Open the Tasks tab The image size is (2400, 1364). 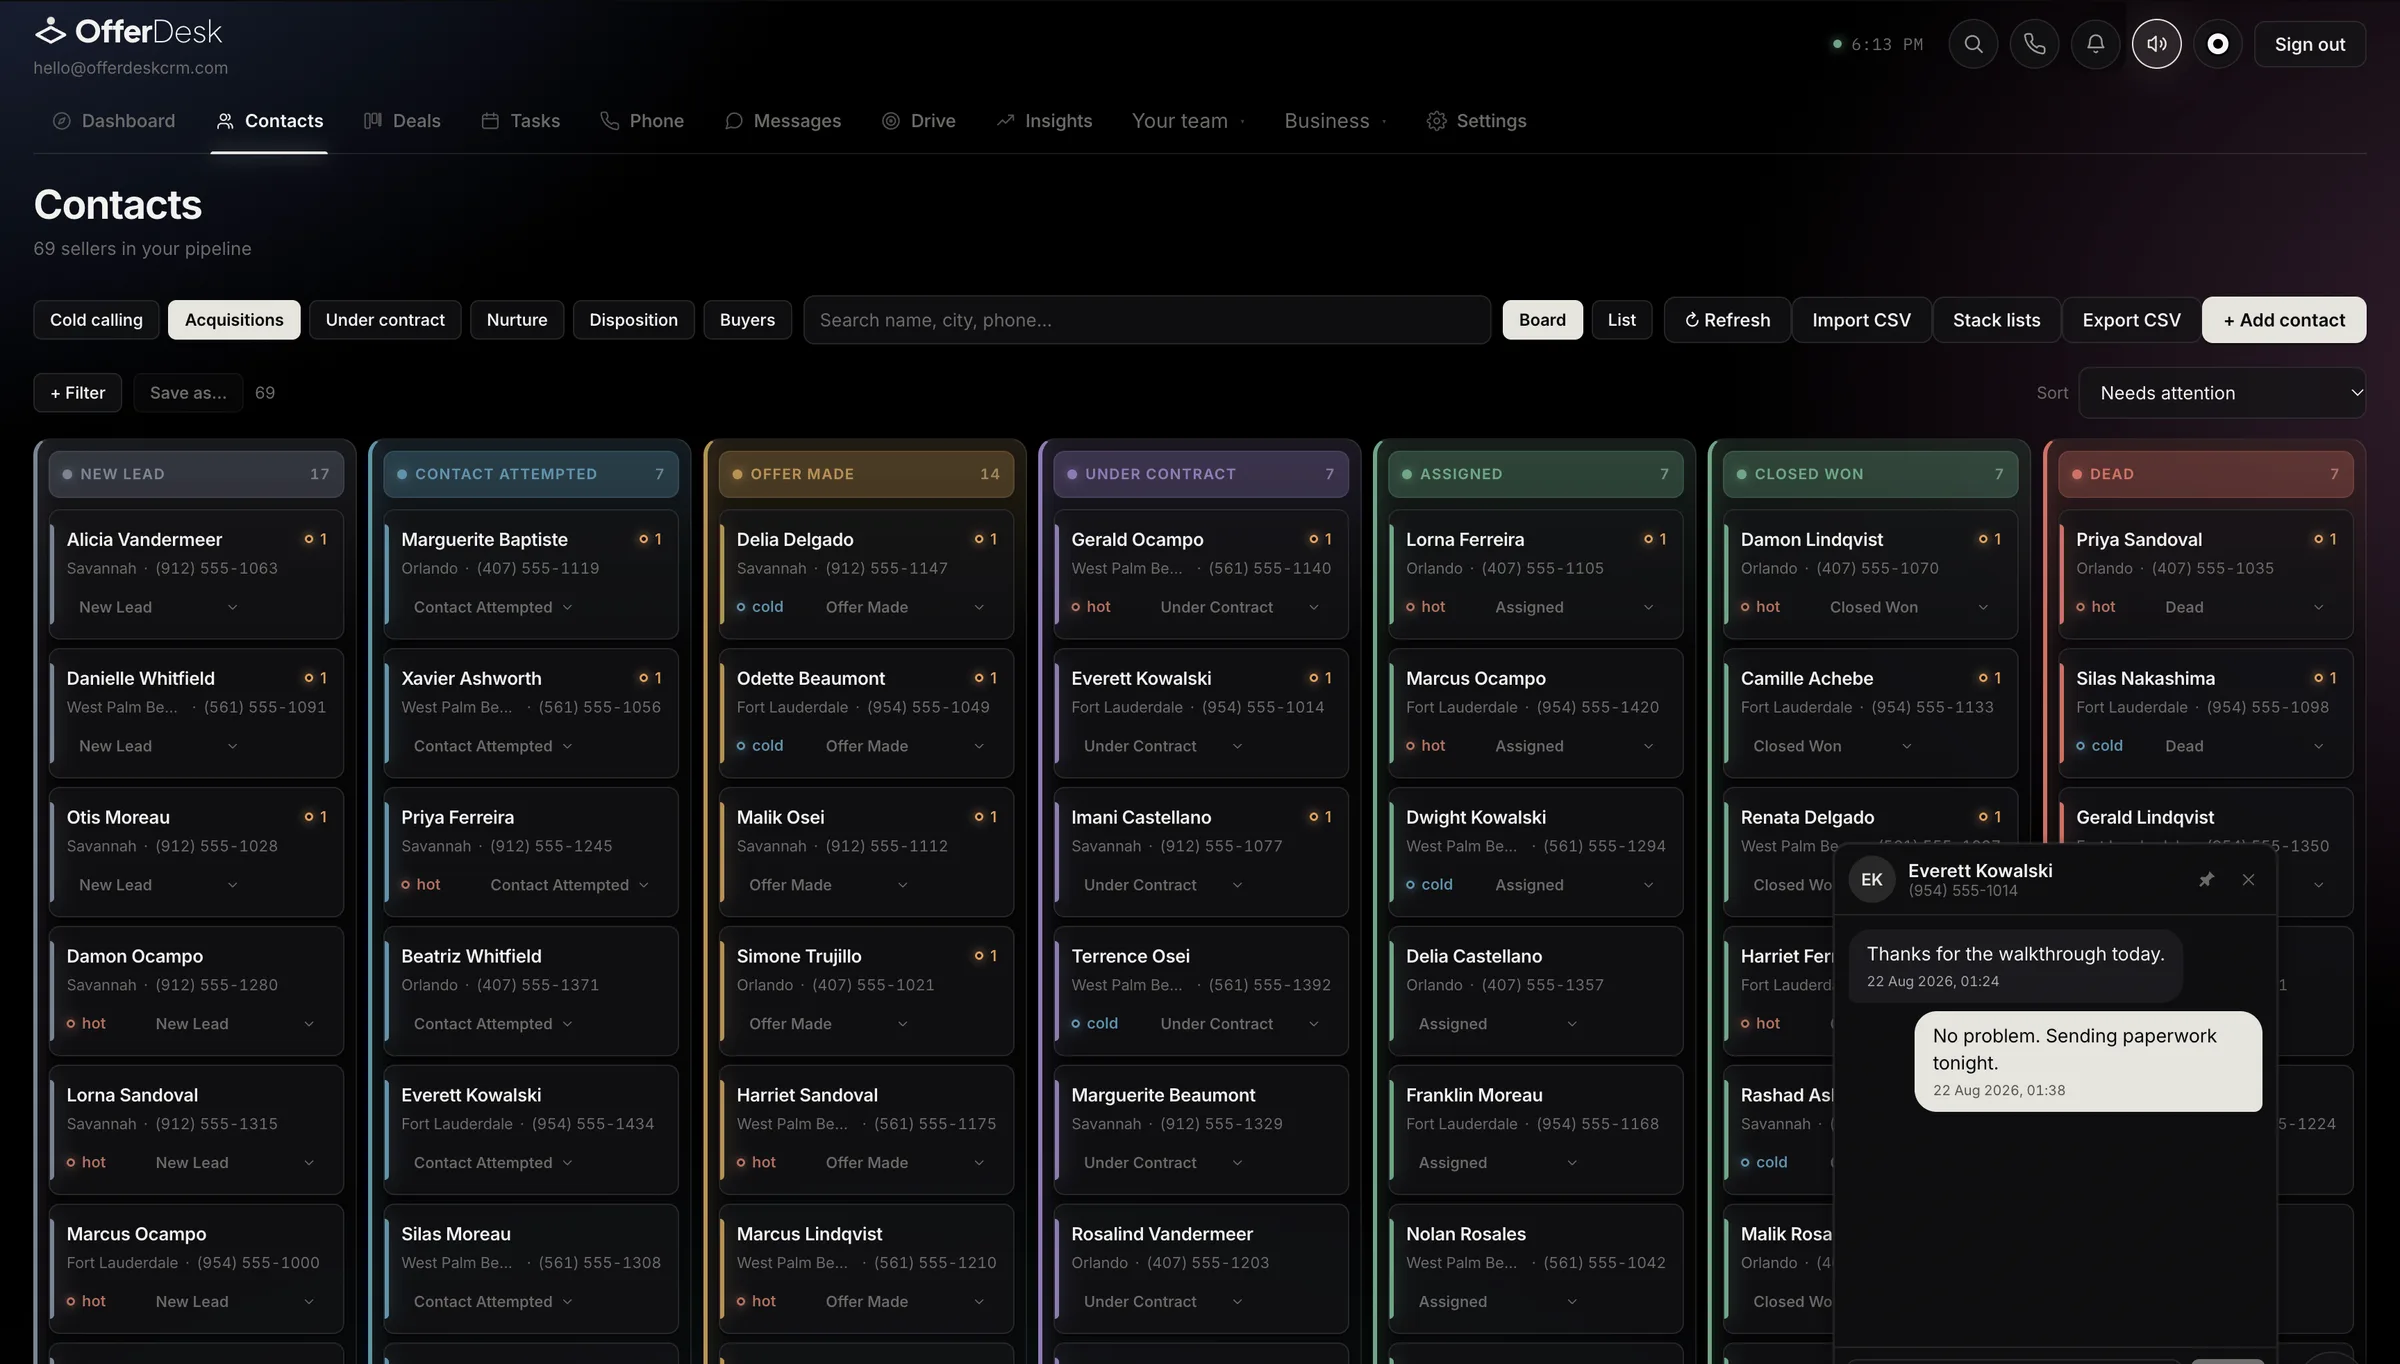(x=521, y=121)
